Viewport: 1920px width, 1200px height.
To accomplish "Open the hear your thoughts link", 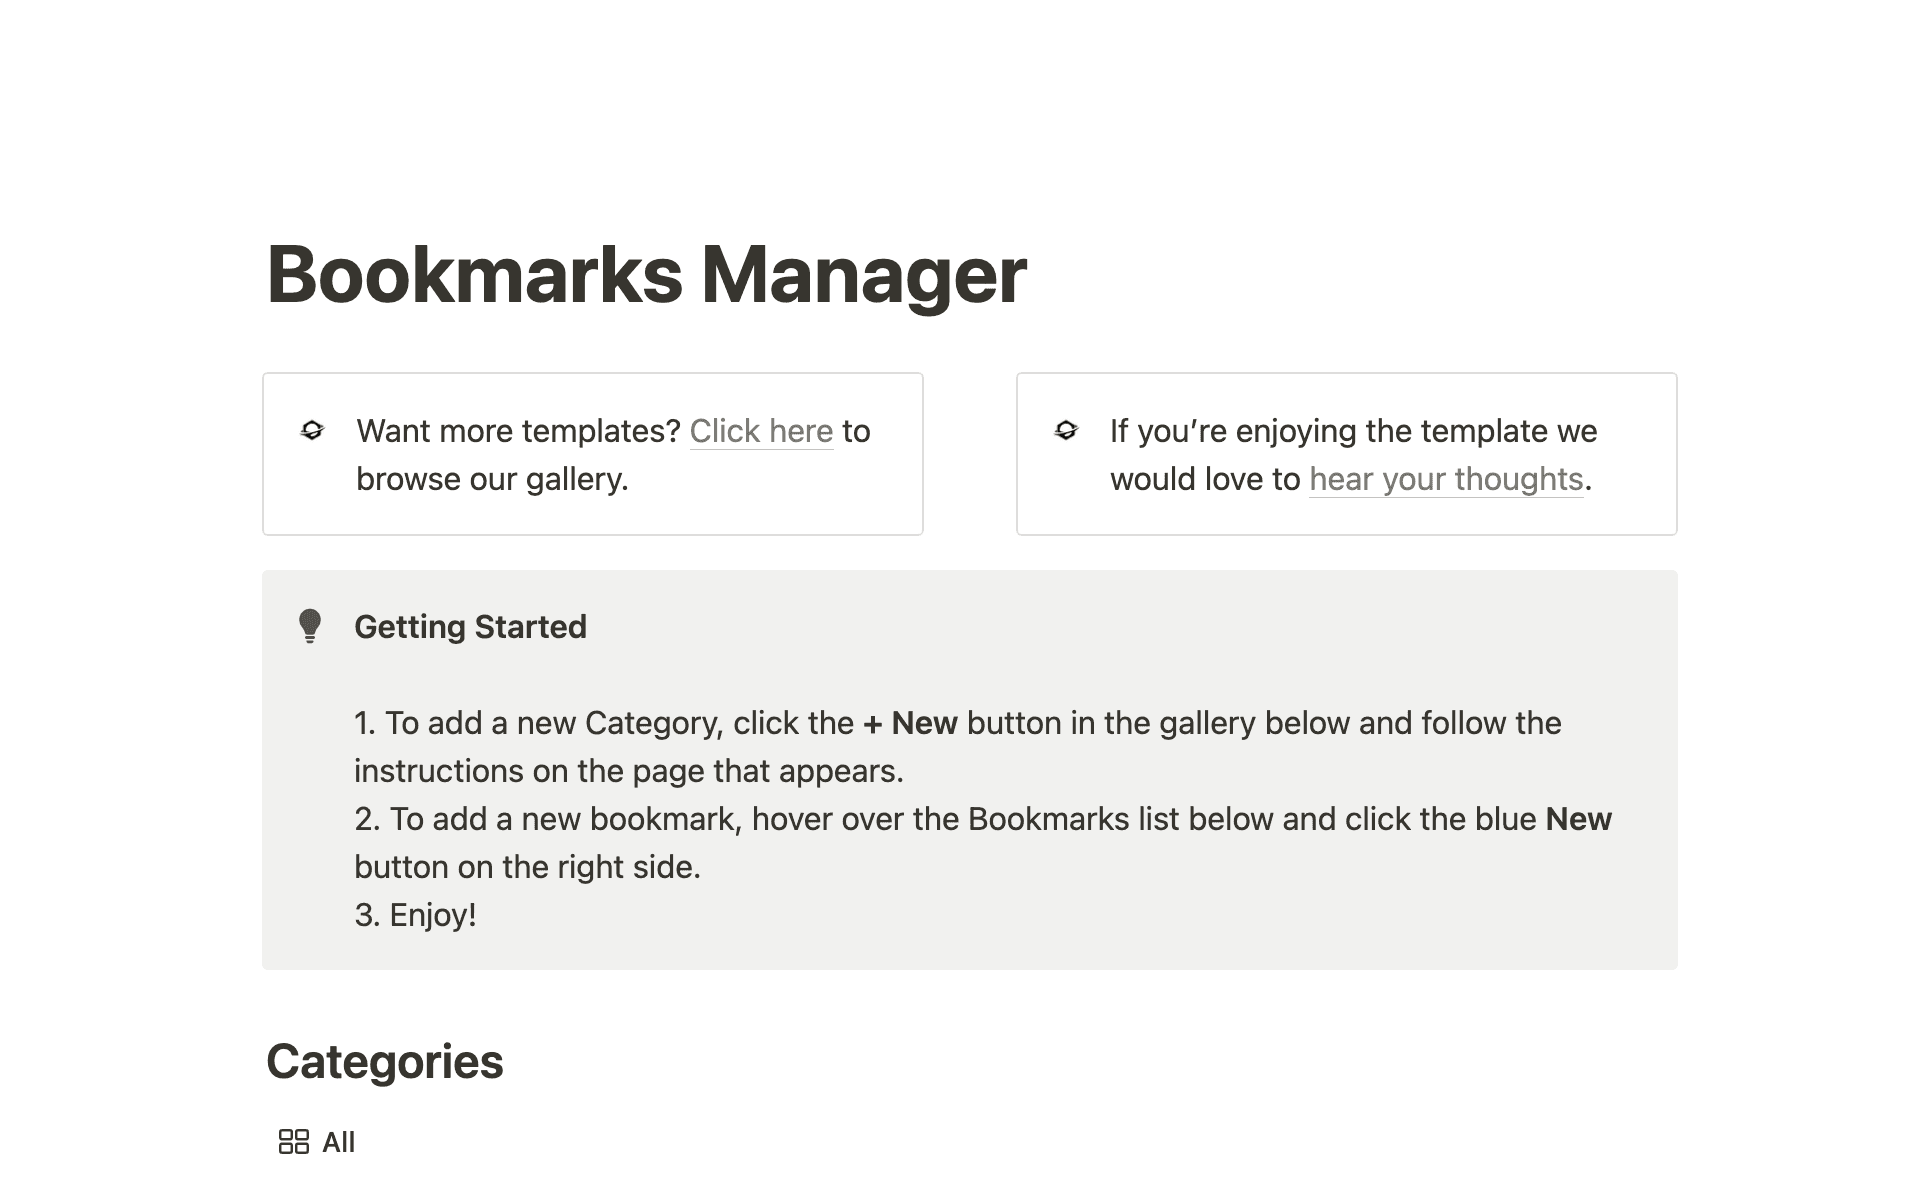I will (x=1445, y=479).
